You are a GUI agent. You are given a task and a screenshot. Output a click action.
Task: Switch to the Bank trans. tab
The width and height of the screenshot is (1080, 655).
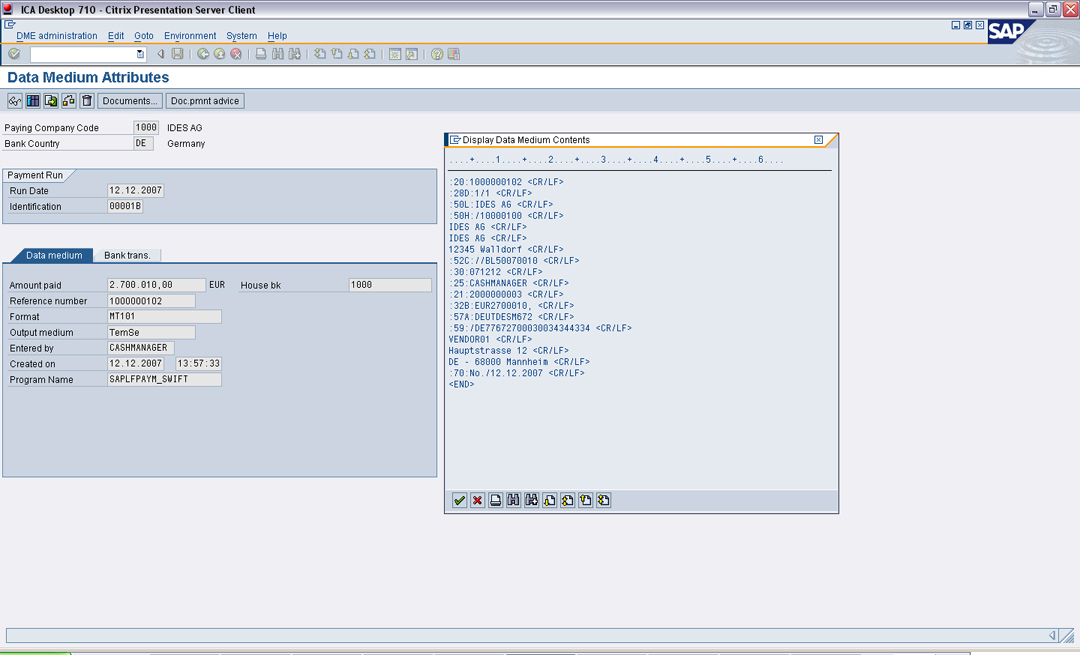click(127, 255)
